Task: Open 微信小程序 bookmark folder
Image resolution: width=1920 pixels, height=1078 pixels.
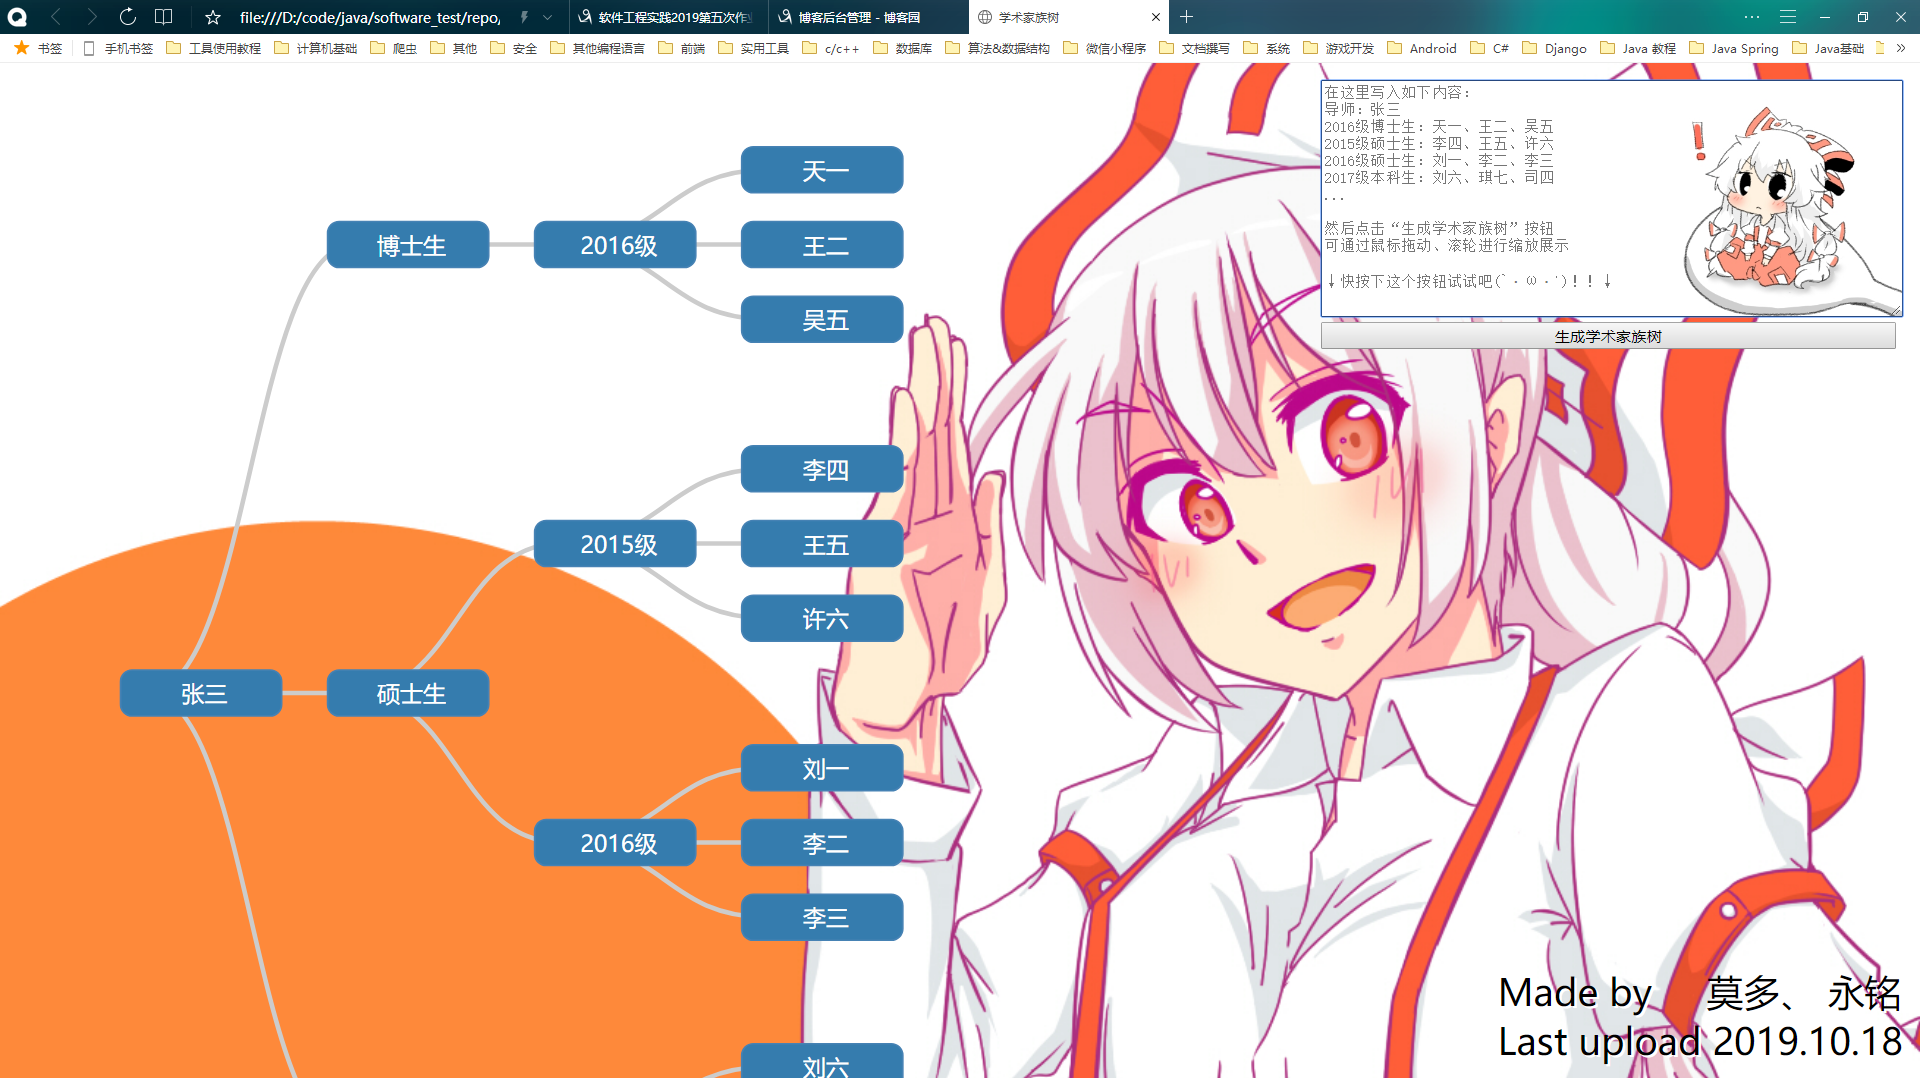Action: pyautogui.click(x=1105, y=48)
